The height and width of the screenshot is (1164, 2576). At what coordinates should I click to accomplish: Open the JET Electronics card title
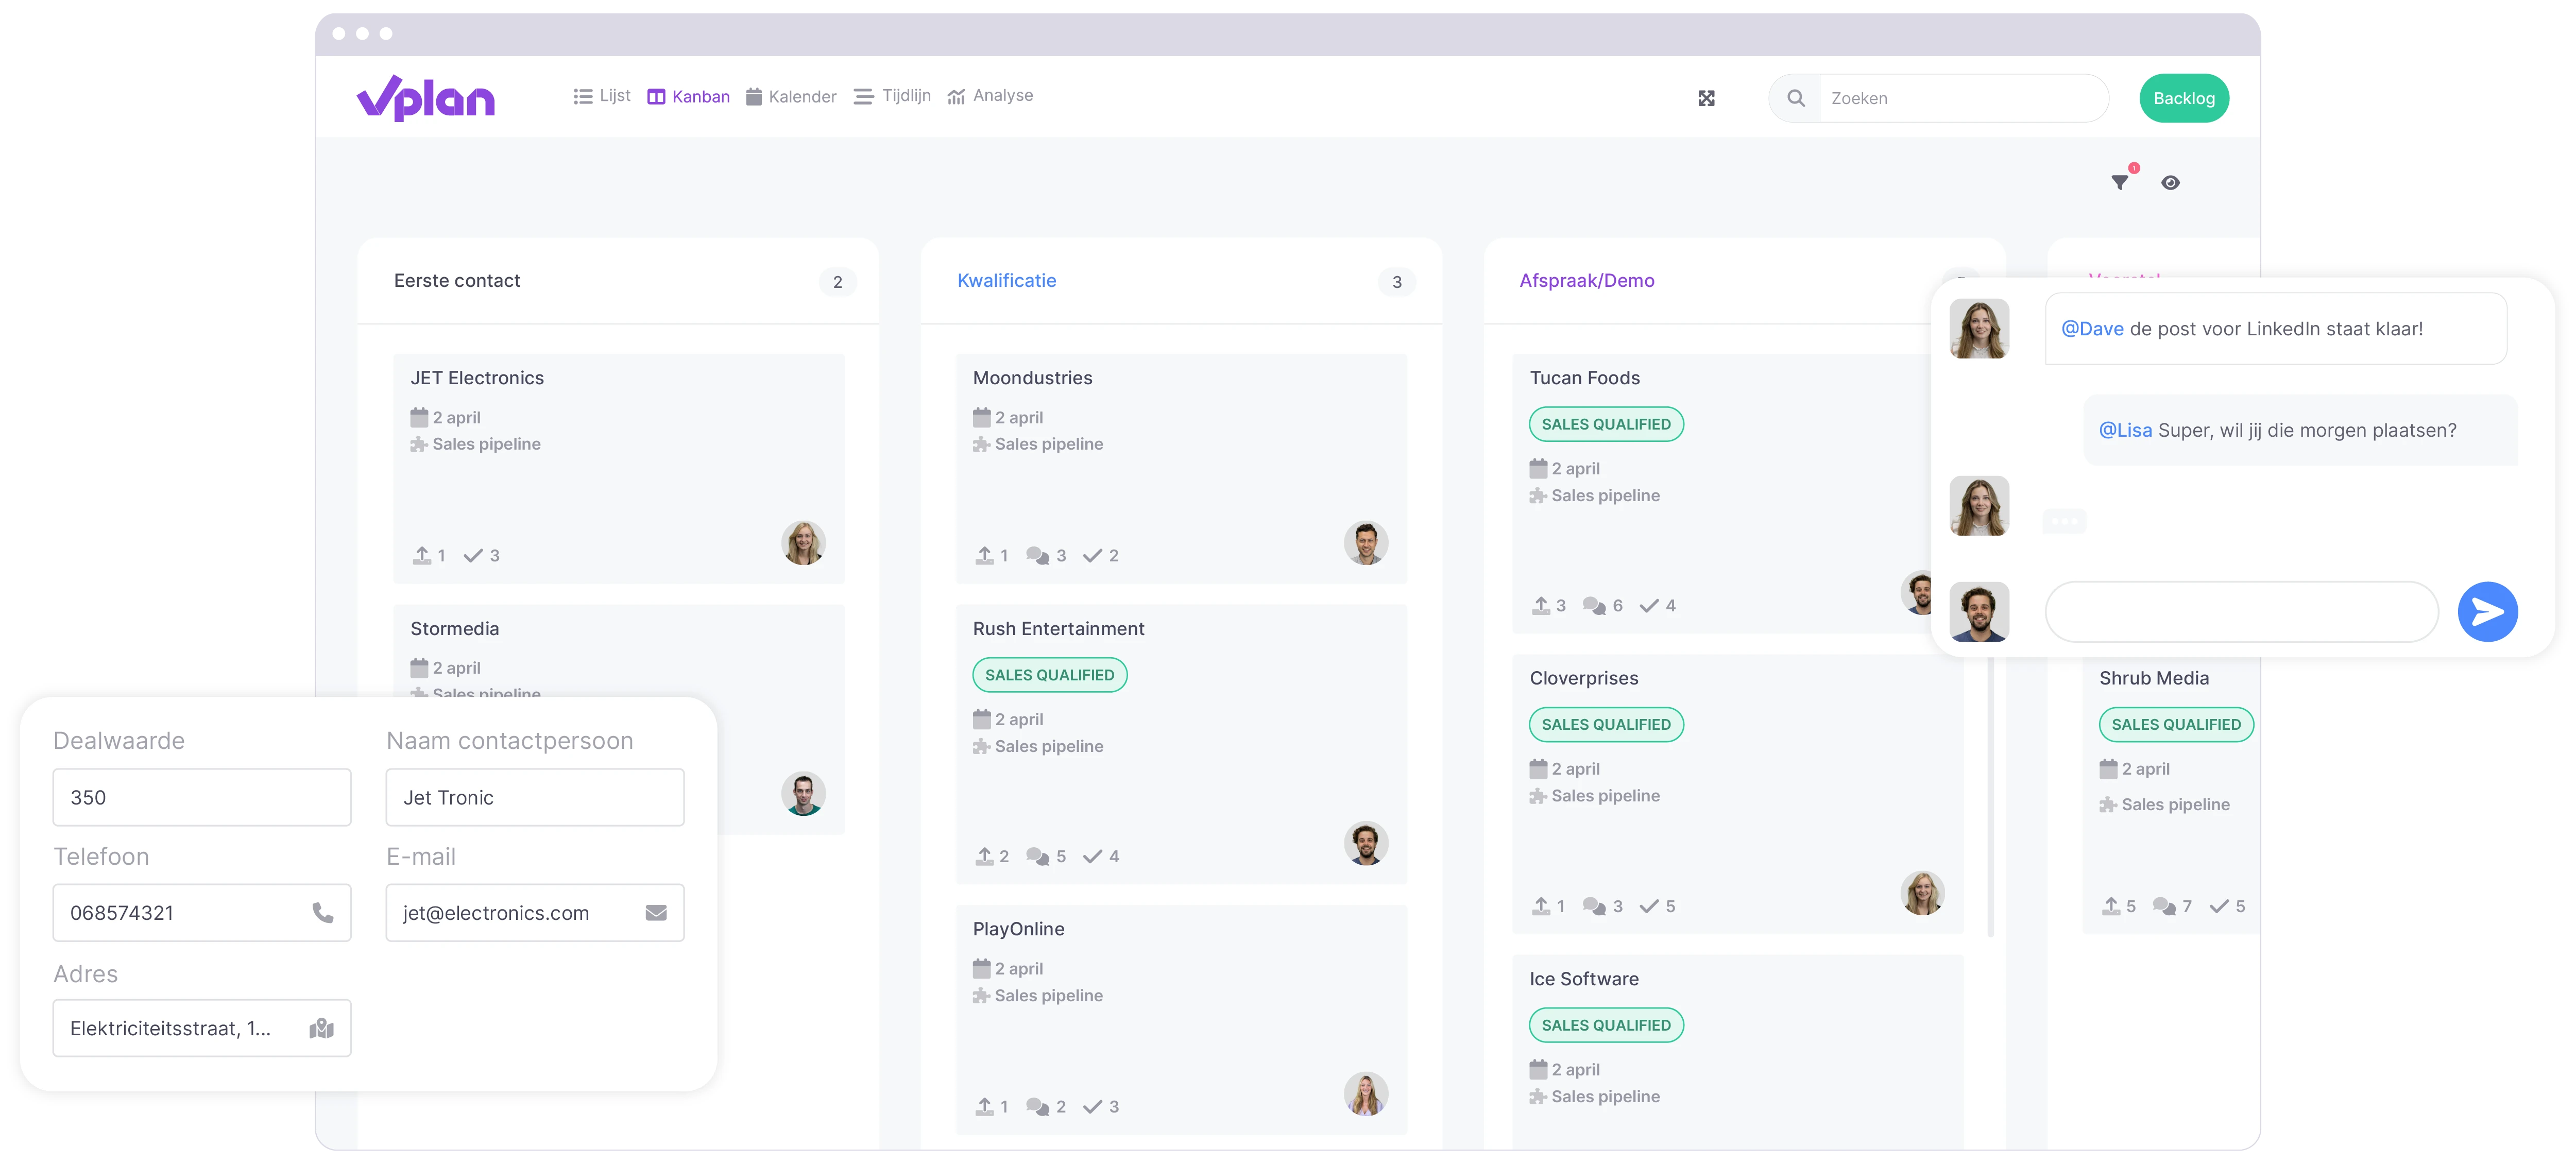click(477, 378)
